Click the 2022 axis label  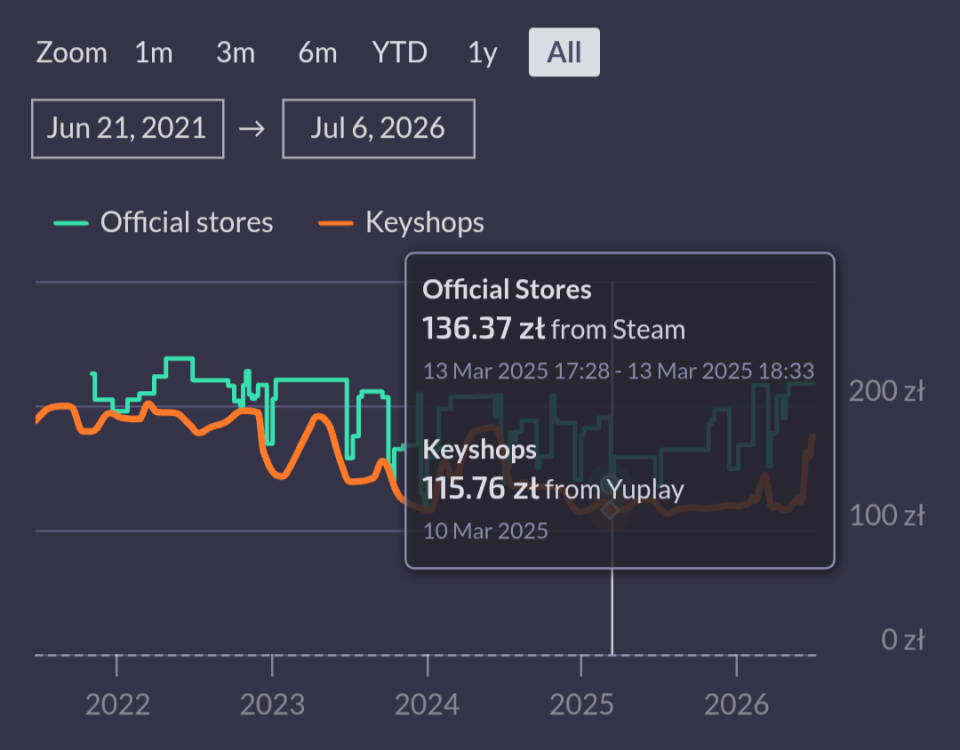click(x=117, y=705)
